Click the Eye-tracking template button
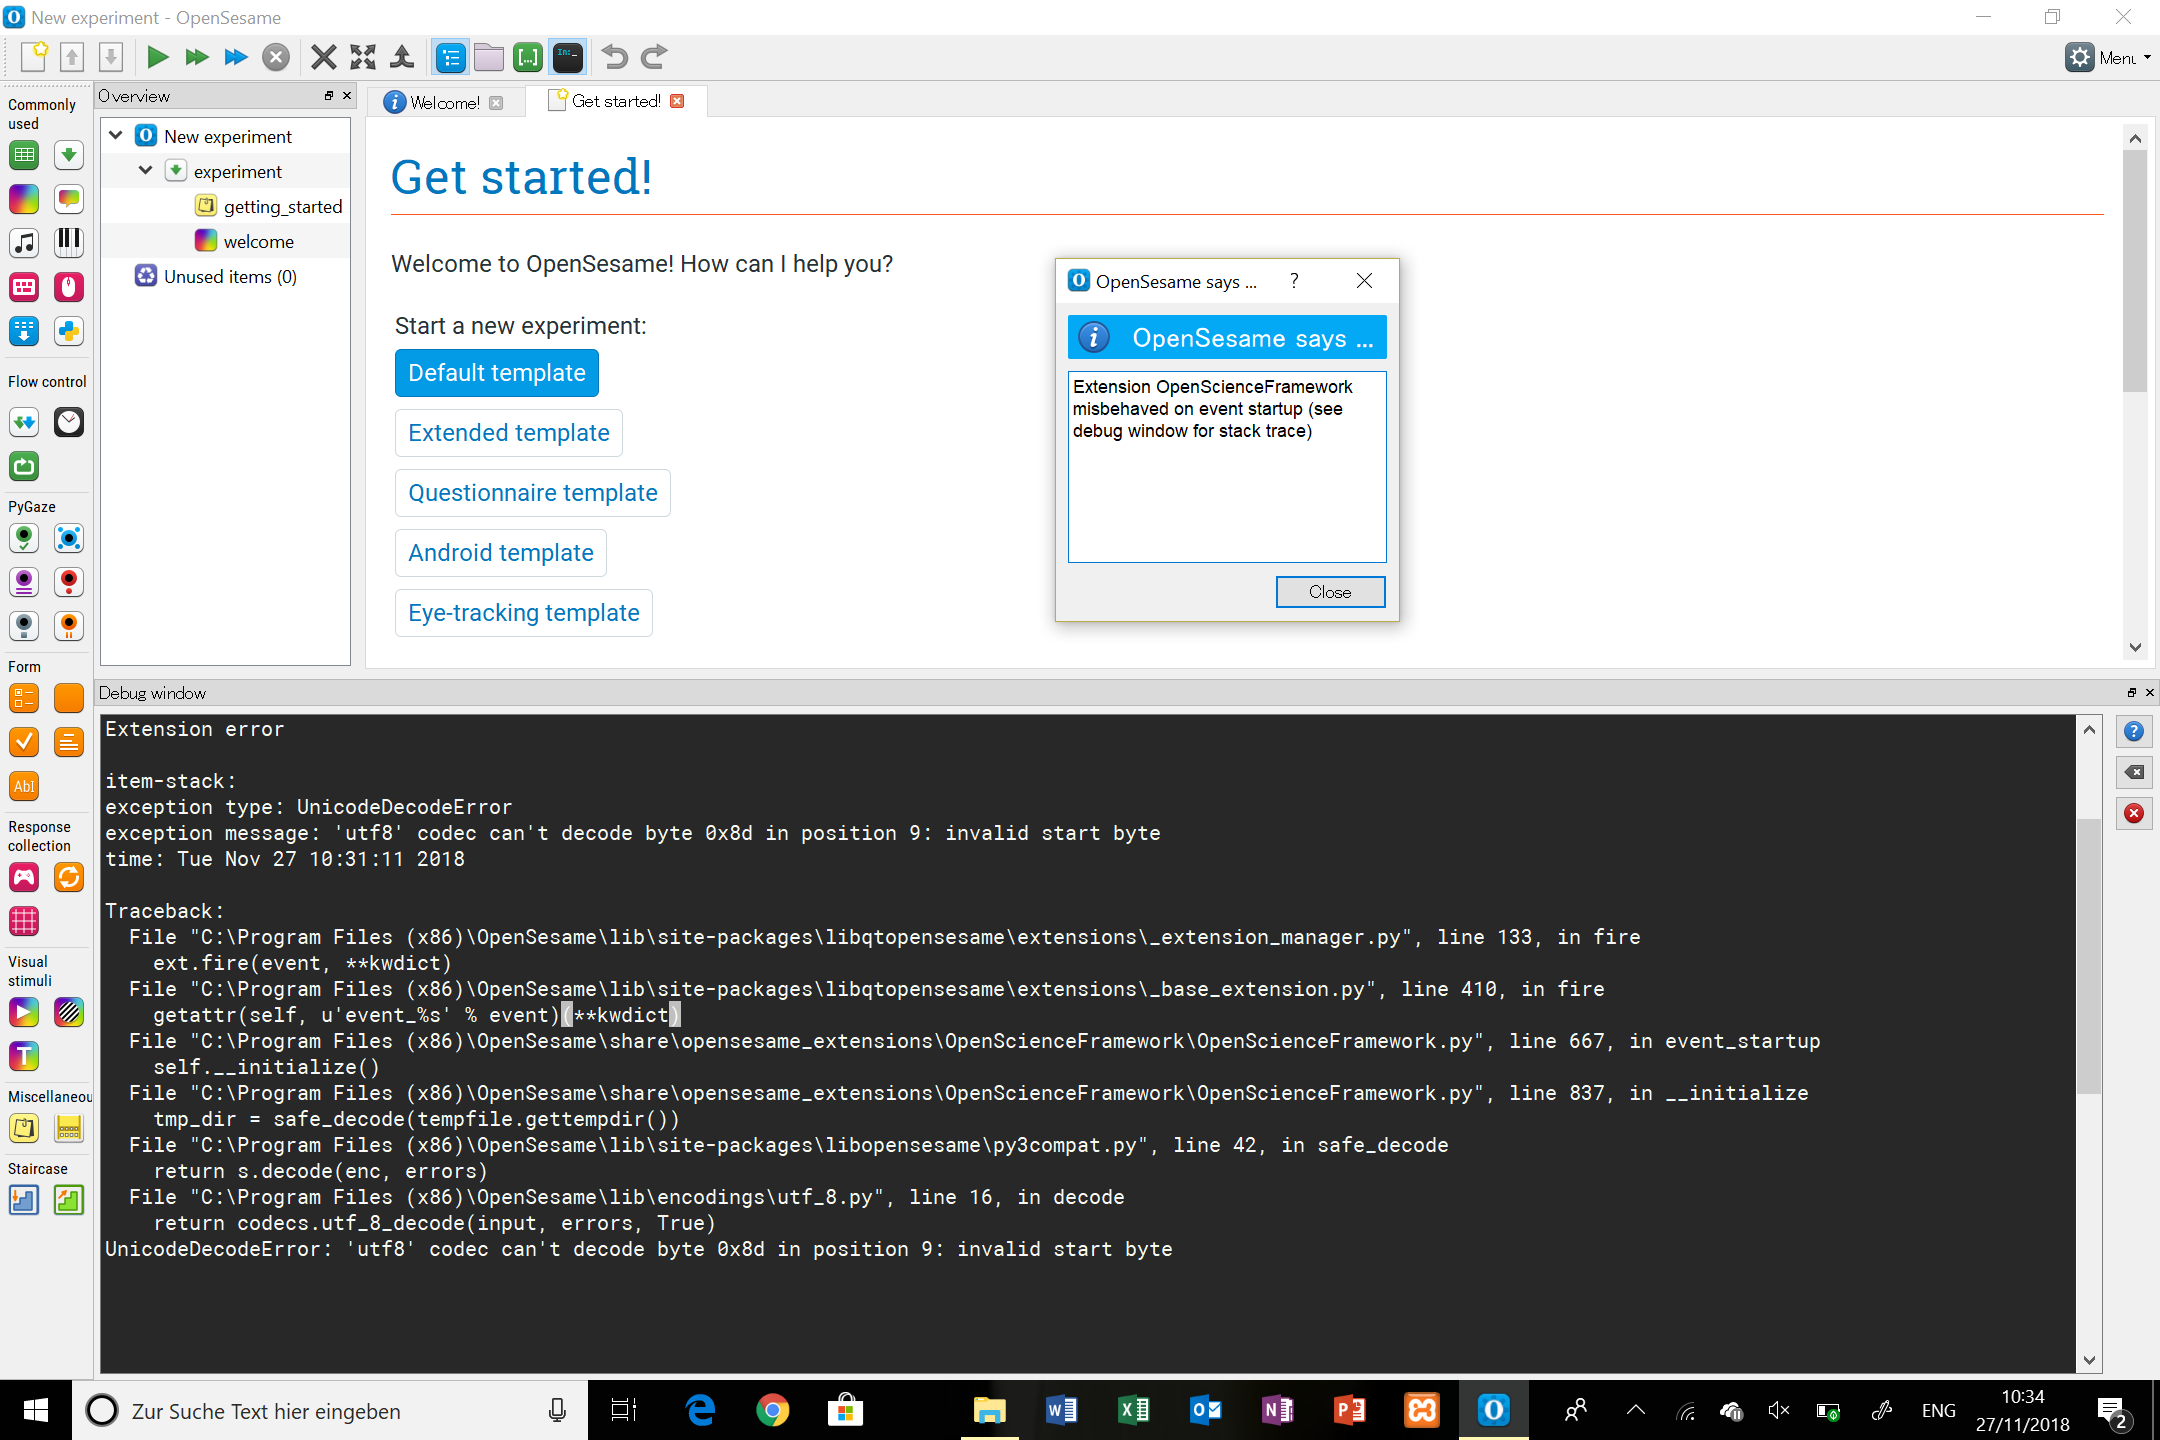 (x=524, y=613)
